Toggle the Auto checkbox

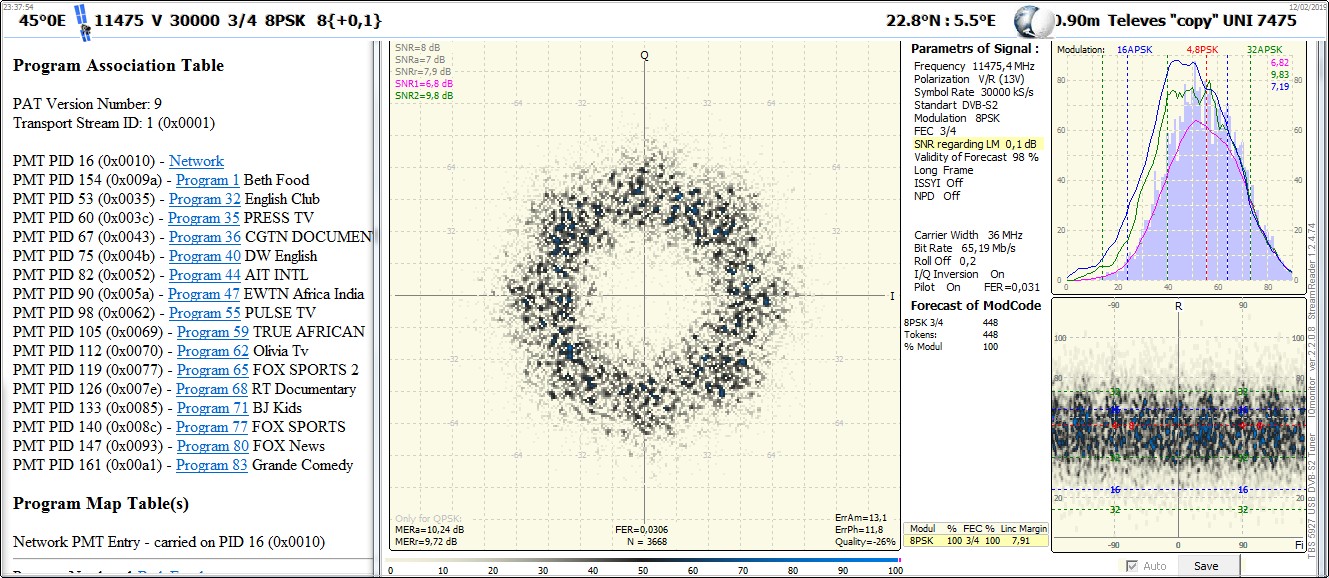pyautogui.click(x=1132, y=566)
